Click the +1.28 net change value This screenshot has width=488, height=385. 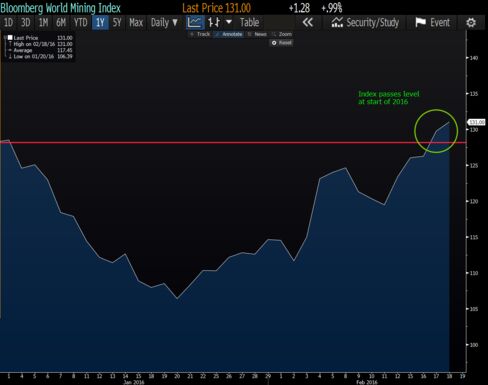[x=299, y=8]
